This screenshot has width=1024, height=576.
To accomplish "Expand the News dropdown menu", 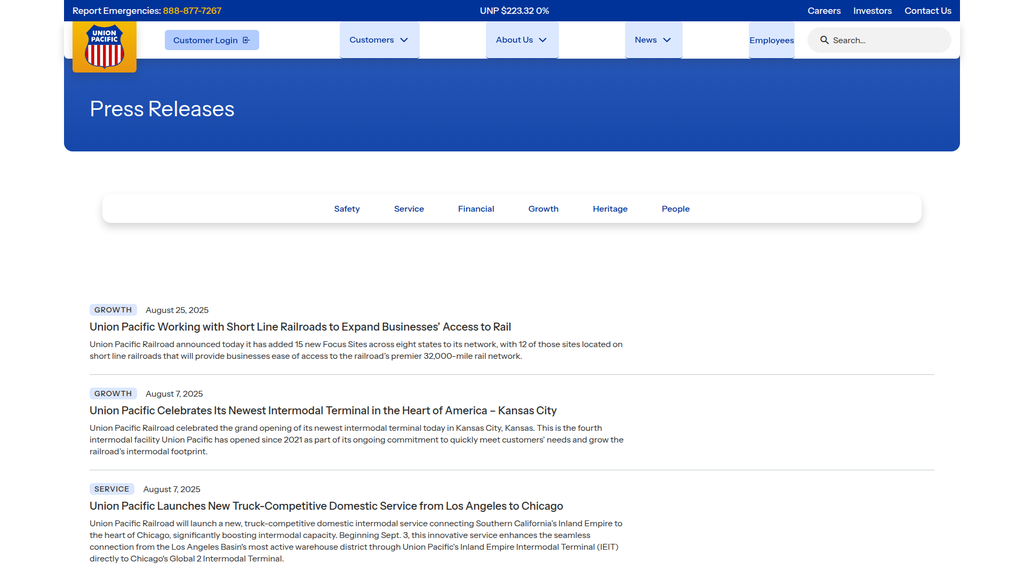I will click(x=653, y=40).
